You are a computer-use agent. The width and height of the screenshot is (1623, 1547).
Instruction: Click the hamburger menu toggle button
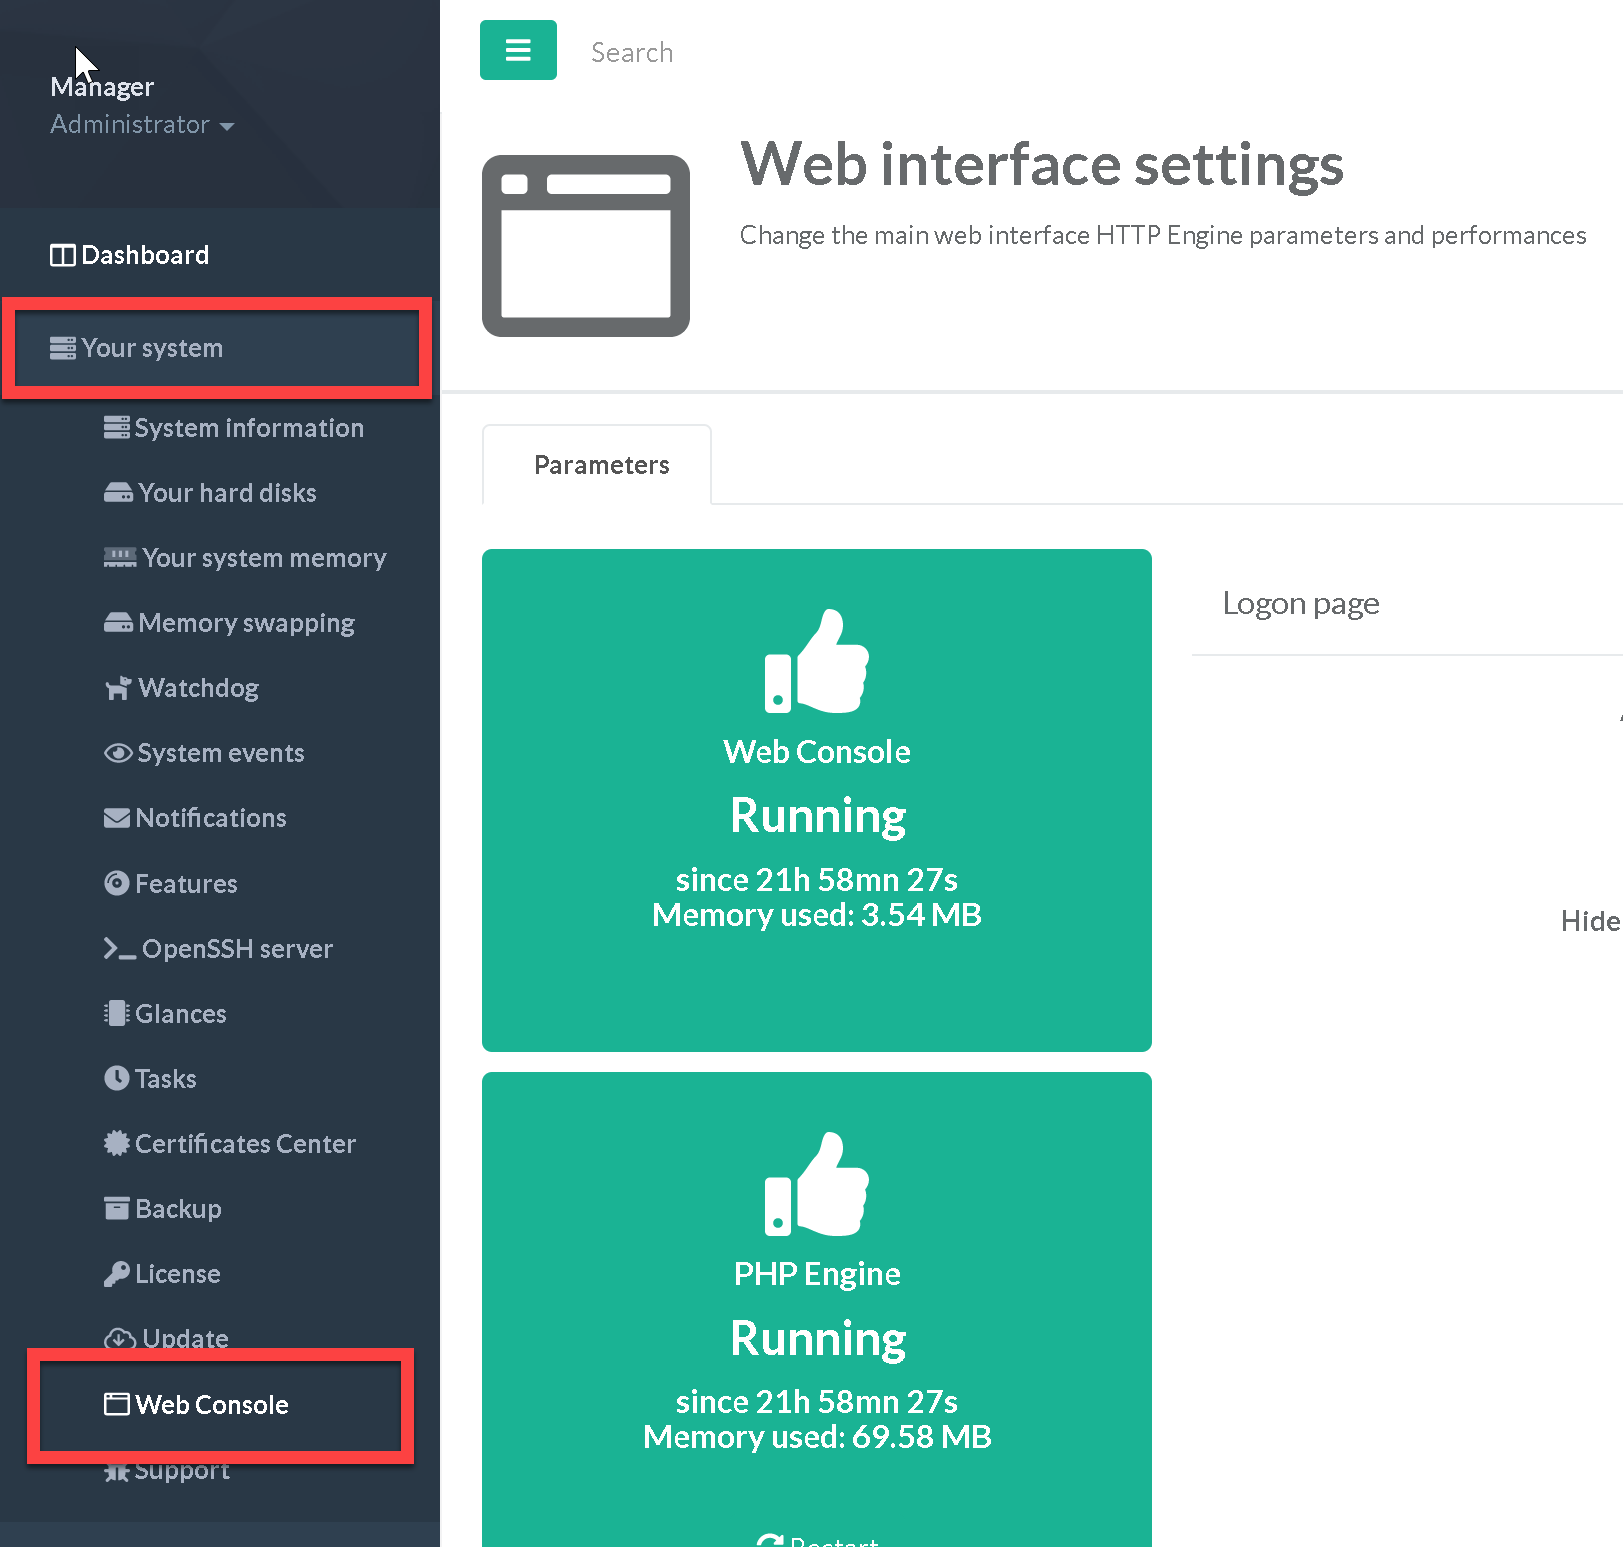pos(517,50)
